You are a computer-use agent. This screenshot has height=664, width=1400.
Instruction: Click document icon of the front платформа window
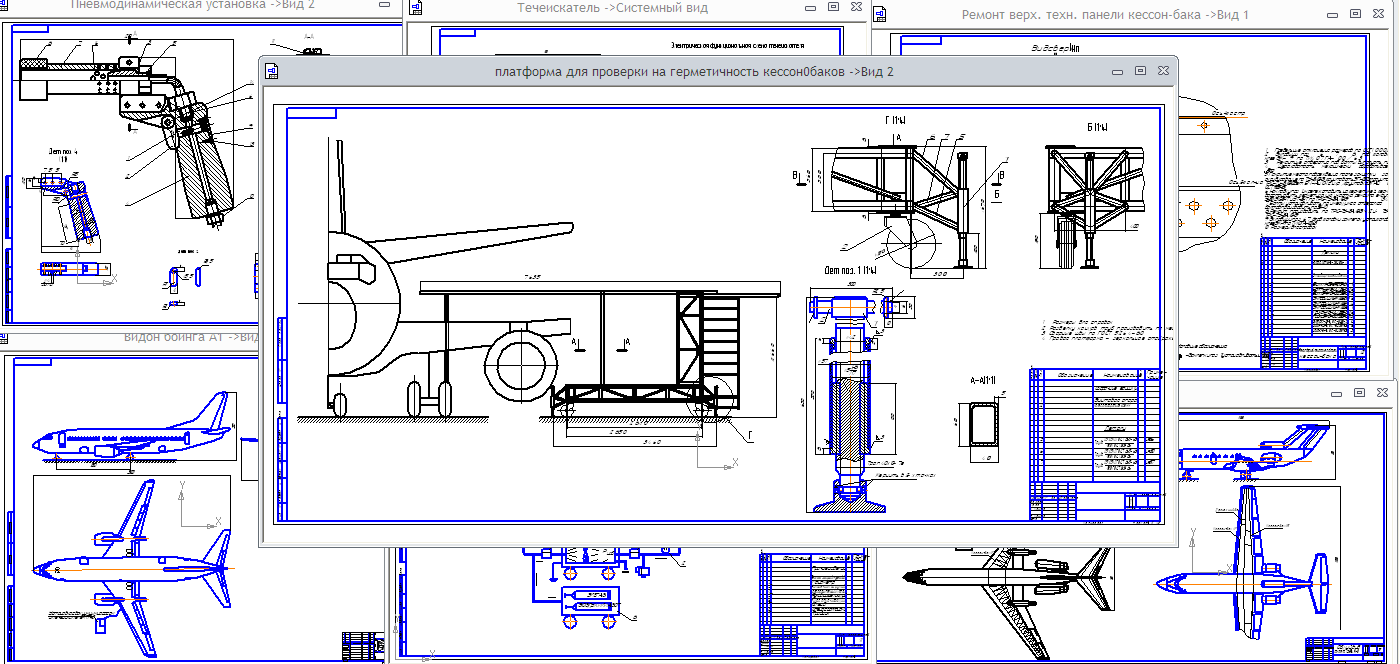(x=270, y=71)
